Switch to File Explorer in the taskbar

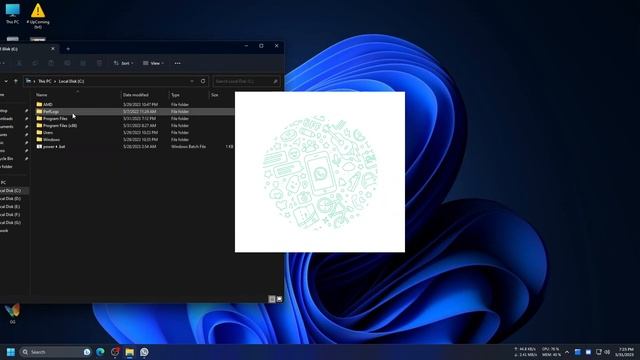pyautogui.click(x=130, y=352)
